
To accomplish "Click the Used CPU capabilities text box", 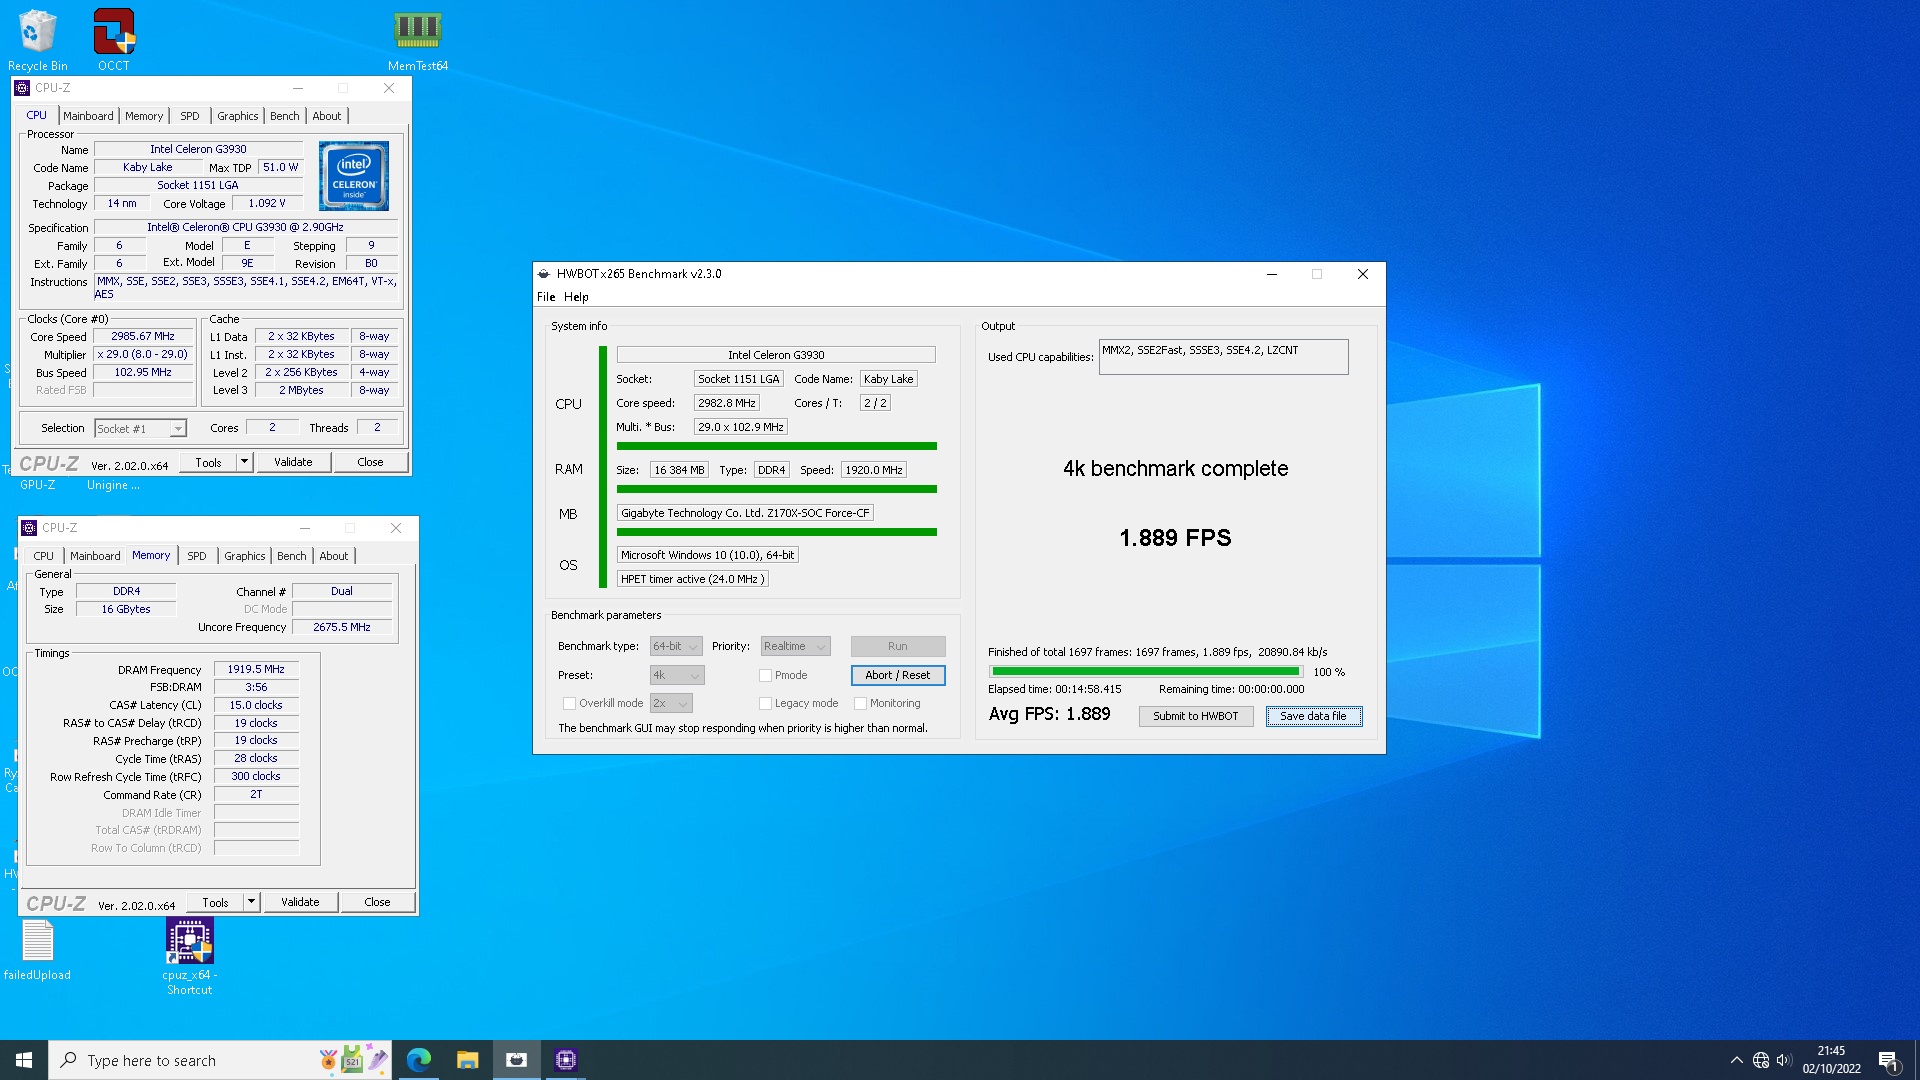I will pos(1223,357).
